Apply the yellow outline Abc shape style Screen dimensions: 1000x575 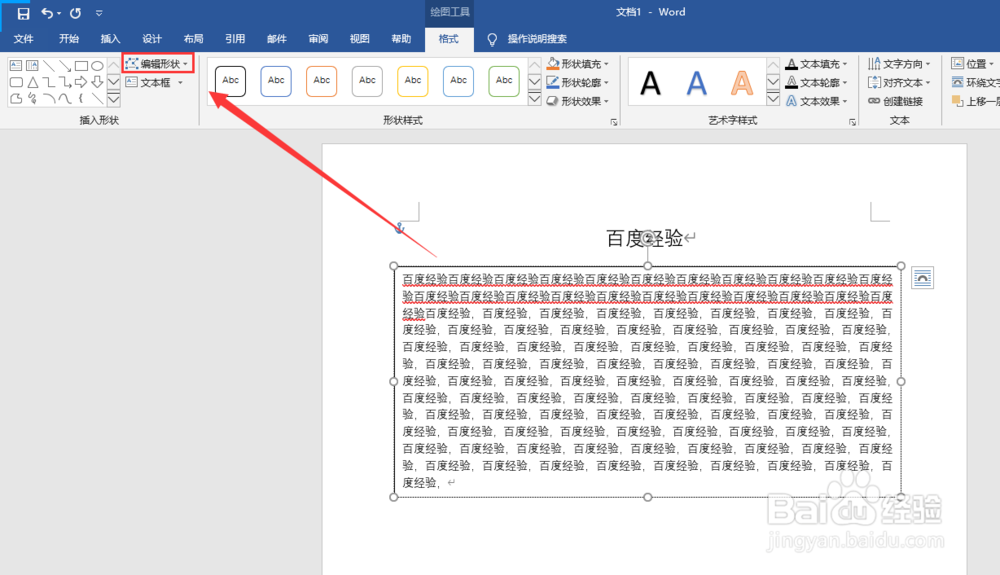pos(413,81)
